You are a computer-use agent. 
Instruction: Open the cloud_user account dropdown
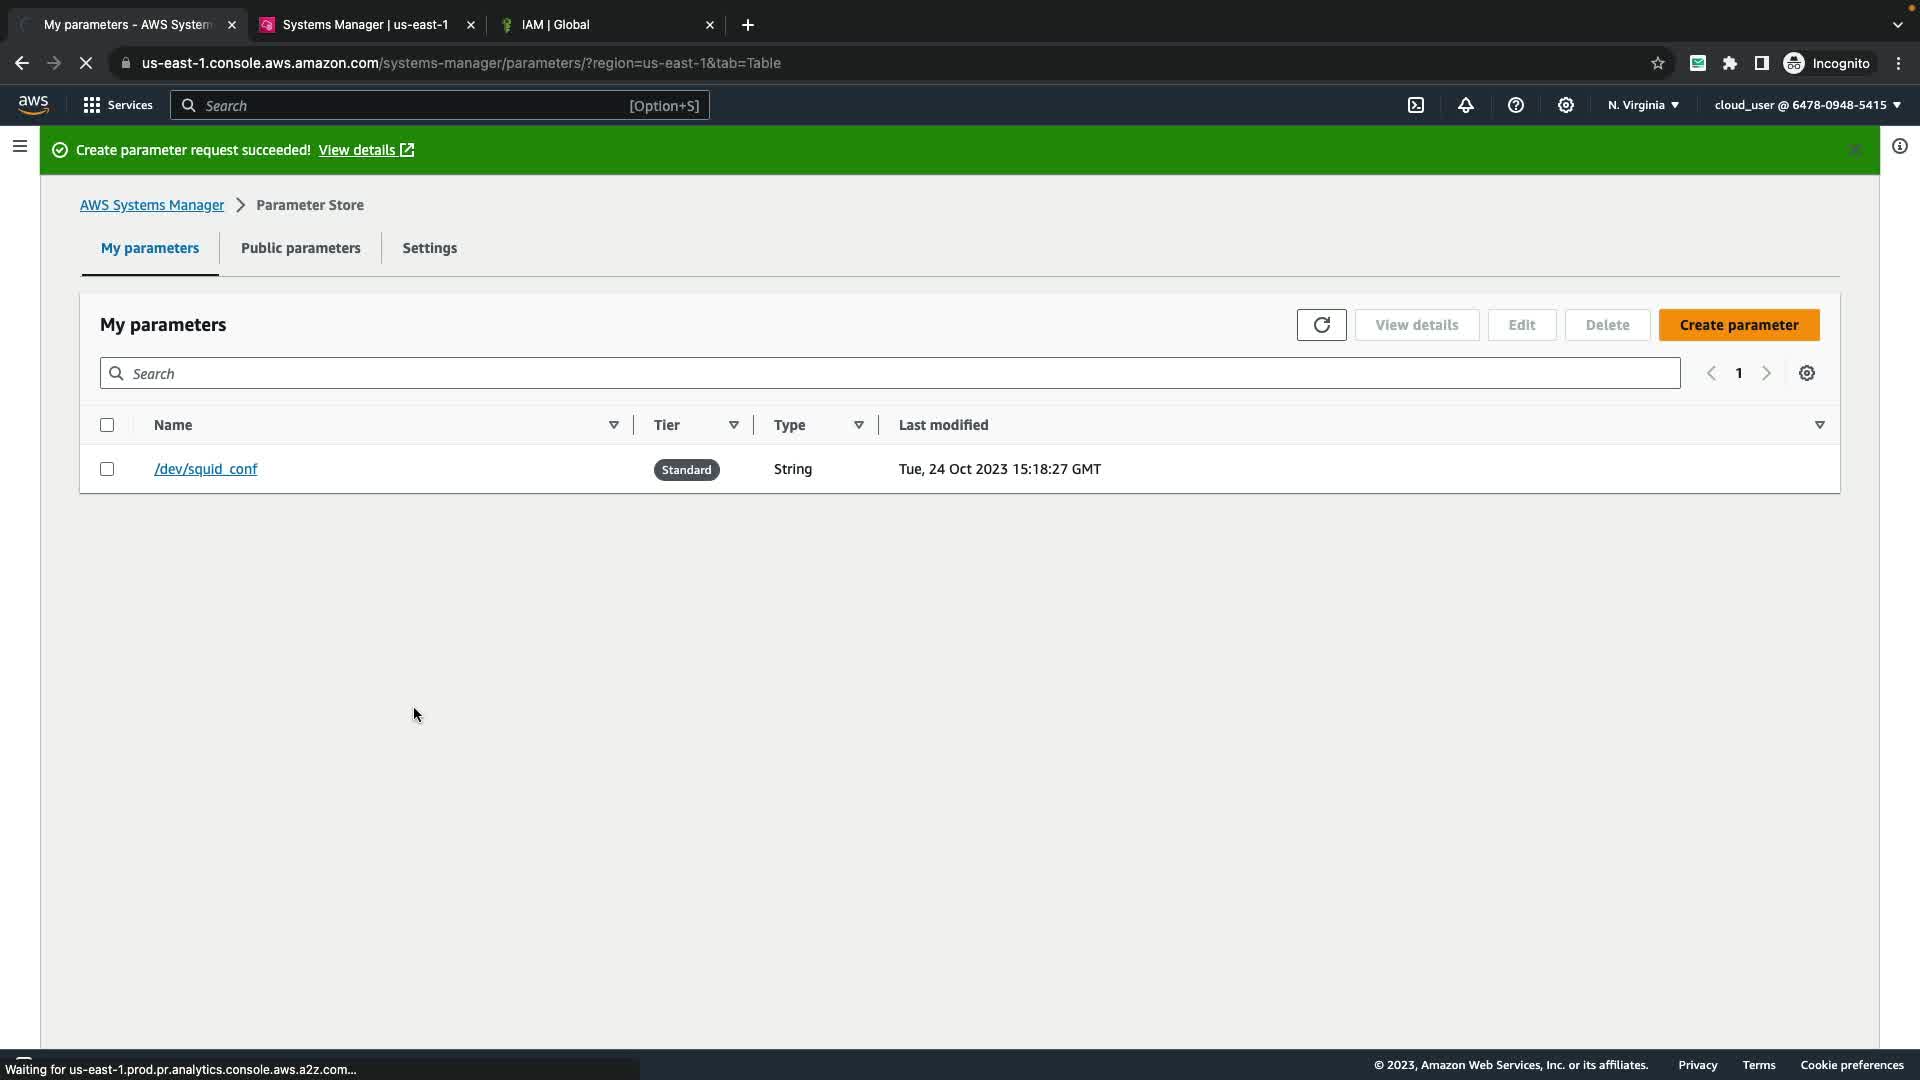coord(1807,105)
